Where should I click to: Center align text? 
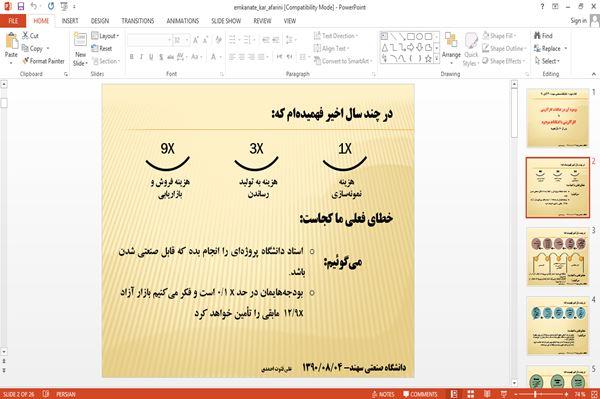[242, 57]
